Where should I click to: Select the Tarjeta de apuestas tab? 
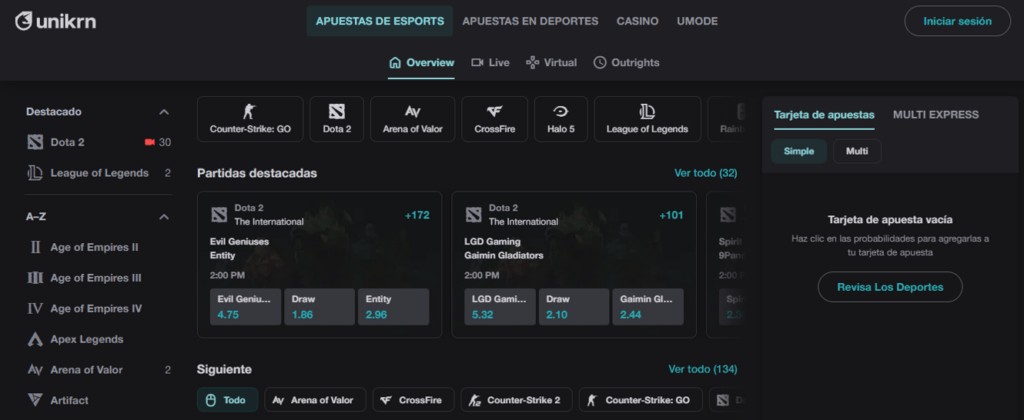824,115
